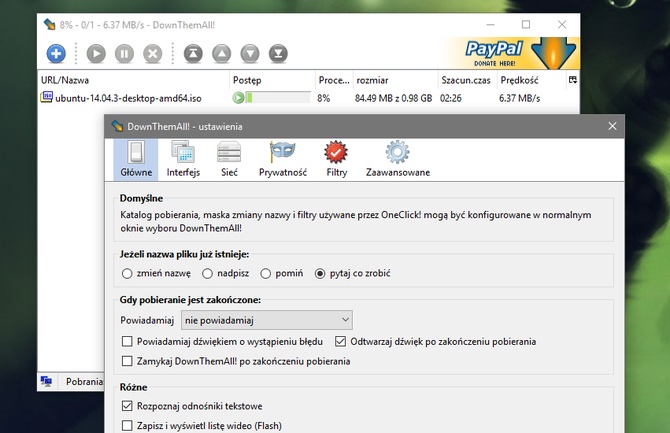This screenshot has width=670, height=433.
Task: Click Pobrania label in the status bar
Action: click(84, 381)
